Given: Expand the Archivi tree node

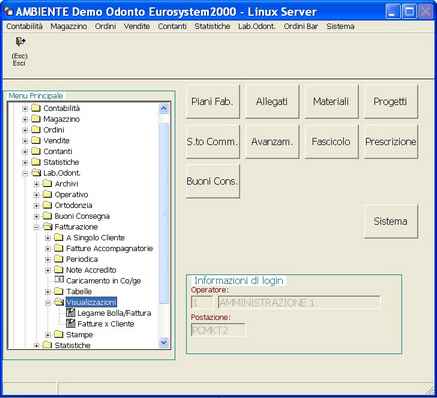Looking at the screenshot, I should 36,184.
